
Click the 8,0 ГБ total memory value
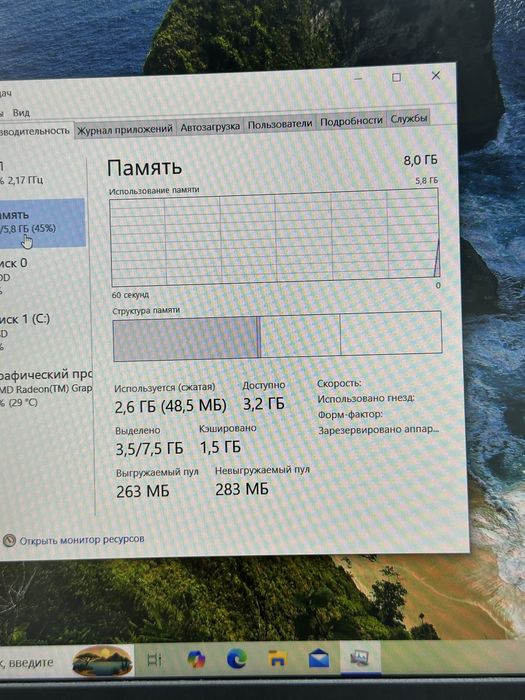click(x=421, y=160)
